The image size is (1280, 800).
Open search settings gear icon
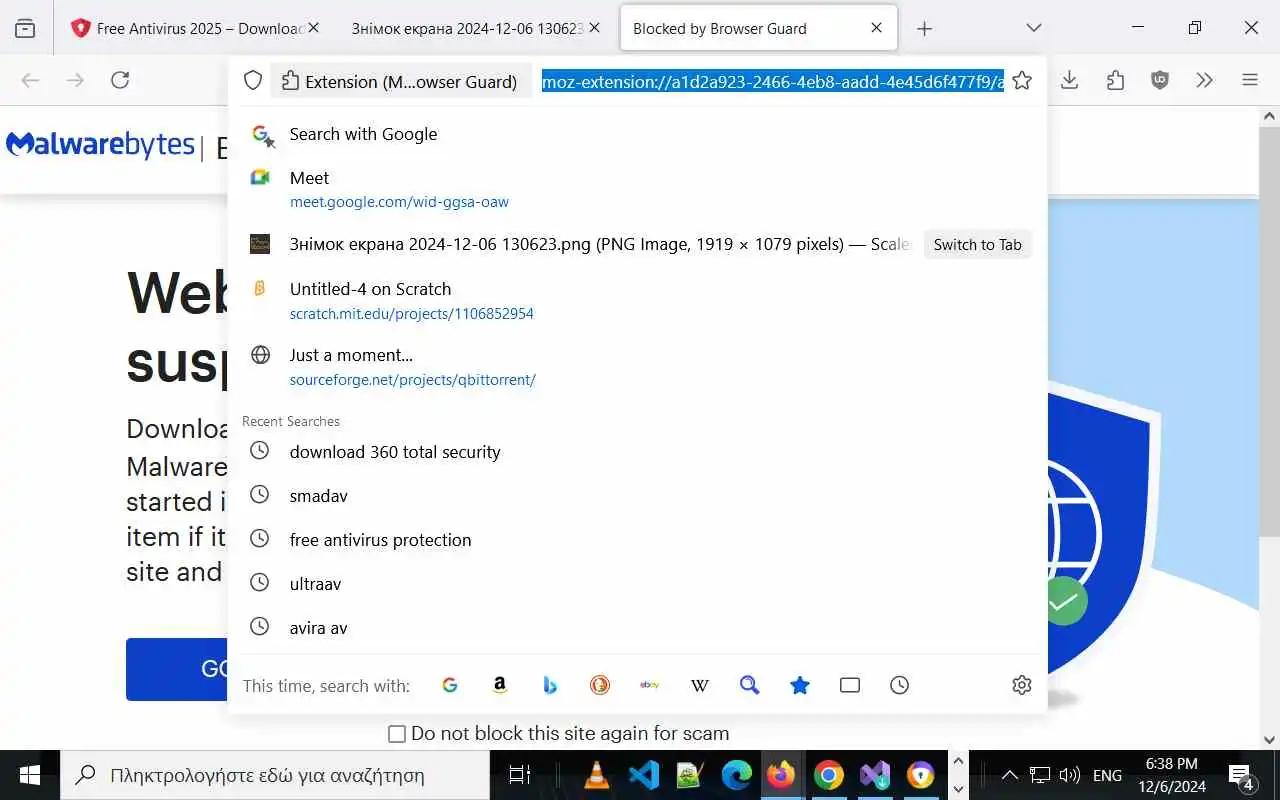pos(1022,685)
